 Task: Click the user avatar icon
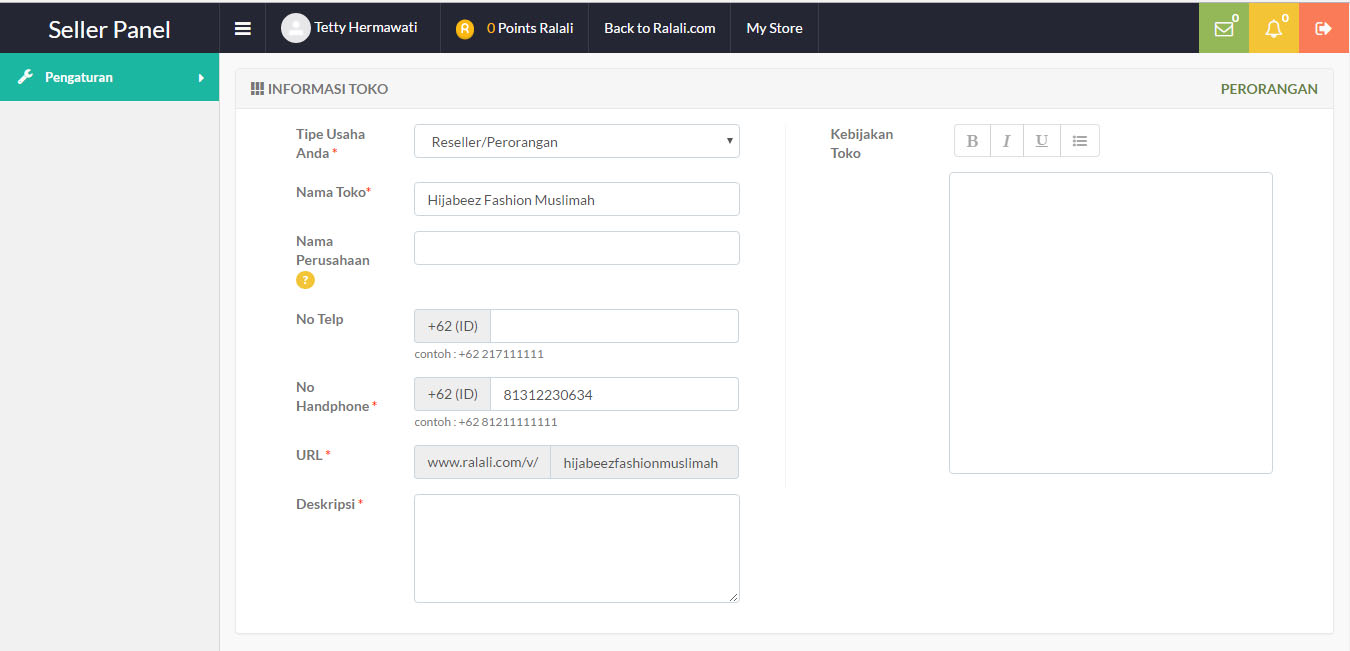pos(296,28)
